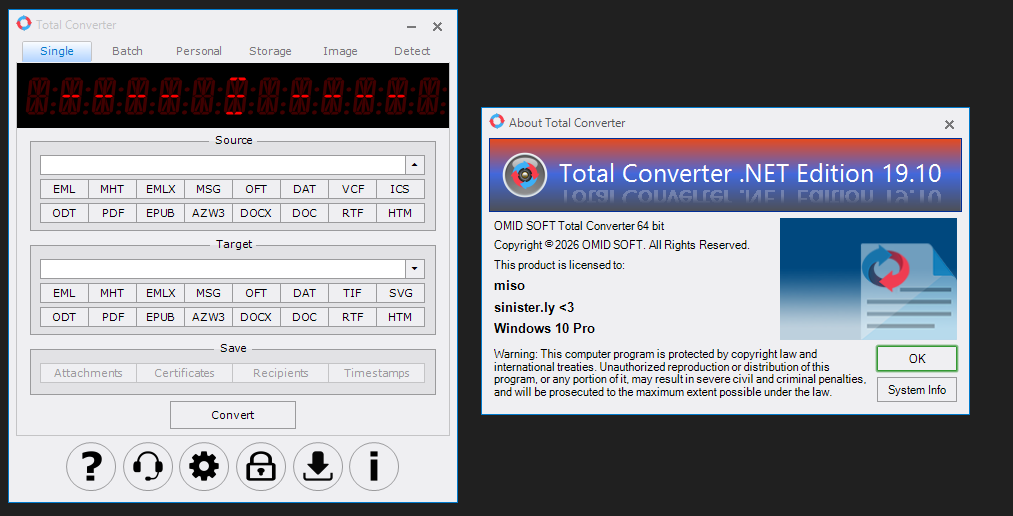Pick OFT as Target format
This screenshot has width=1013, height=516.
pos(256,293)
